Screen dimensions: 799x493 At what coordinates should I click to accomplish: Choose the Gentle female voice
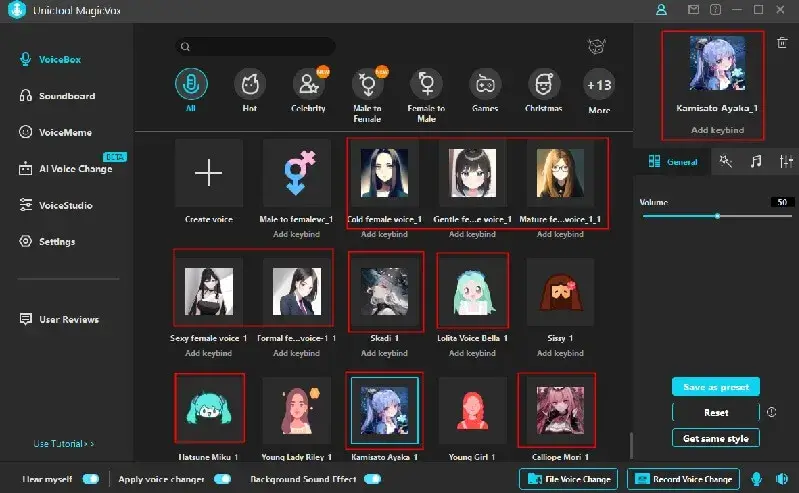472,173
